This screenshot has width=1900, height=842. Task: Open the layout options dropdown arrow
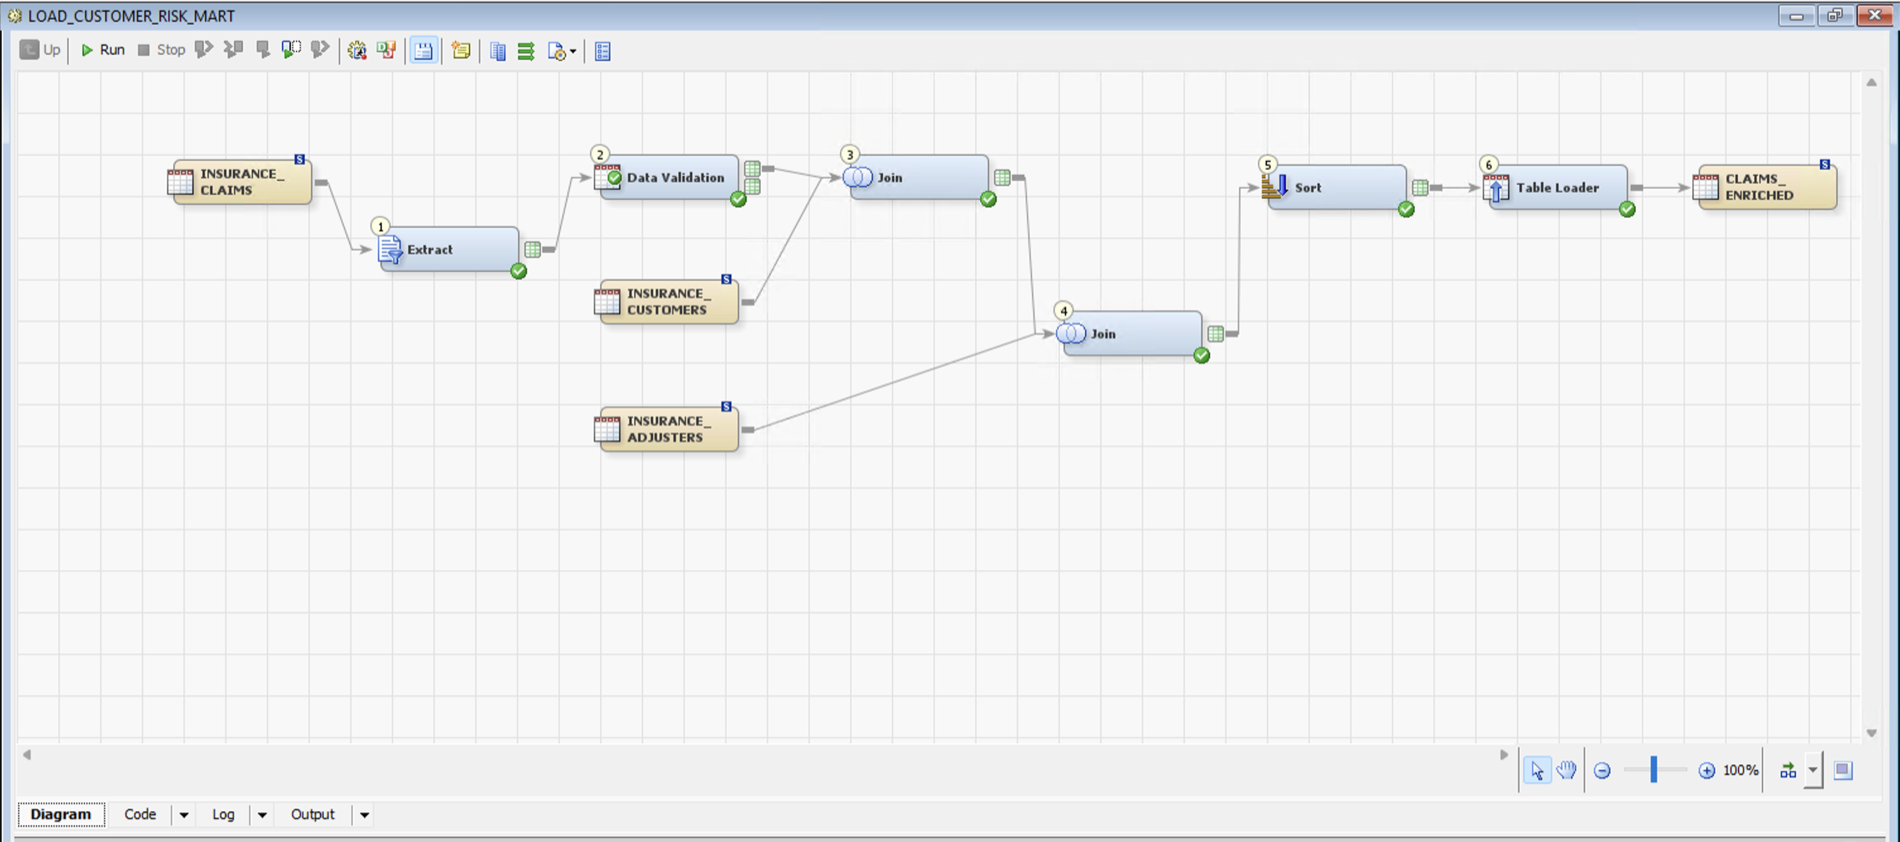pyautogui.click(x=1813, y=770)
